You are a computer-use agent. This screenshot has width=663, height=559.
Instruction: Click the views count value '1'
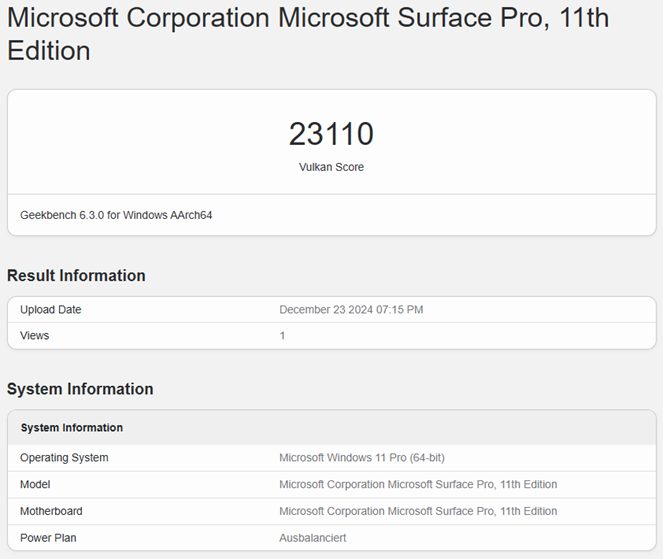point(282,336)
